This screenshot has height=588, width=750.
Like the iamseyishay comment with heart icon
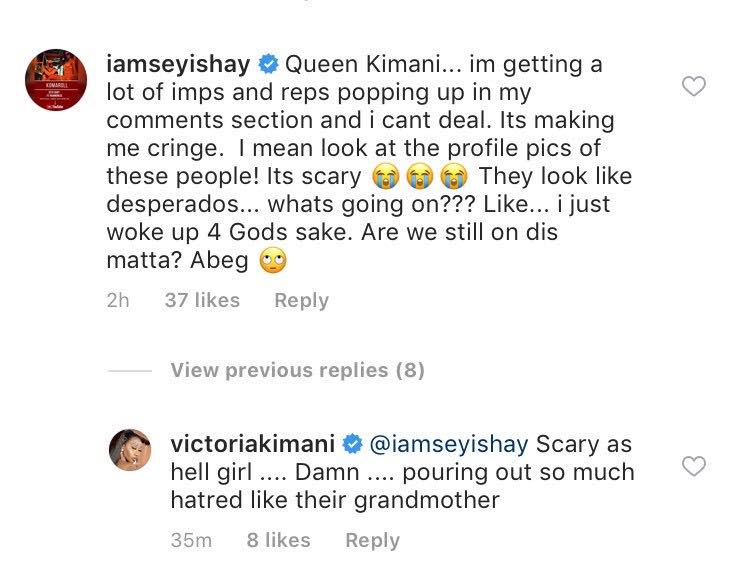[693, 88]
